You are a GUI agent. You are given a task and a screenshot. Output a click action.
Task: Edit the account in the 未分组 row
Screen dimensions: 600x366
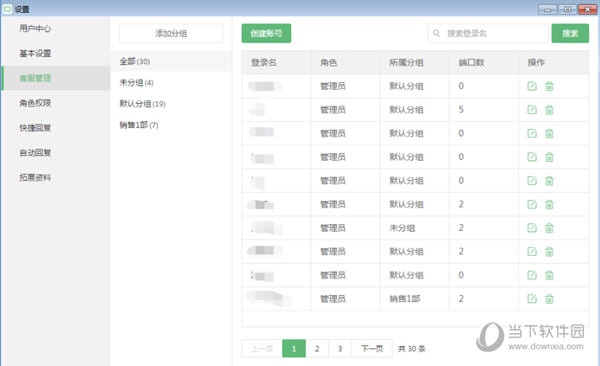point(532,228)
